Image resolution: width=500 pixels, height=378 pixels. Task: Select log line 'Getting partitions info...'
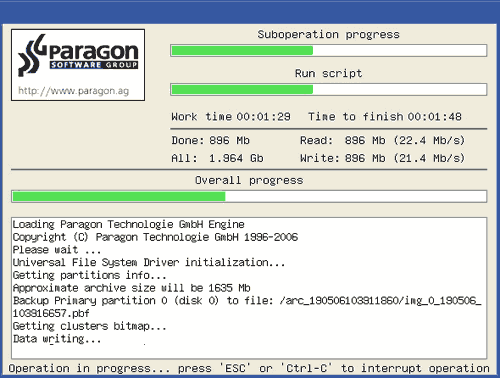(89, 275)
